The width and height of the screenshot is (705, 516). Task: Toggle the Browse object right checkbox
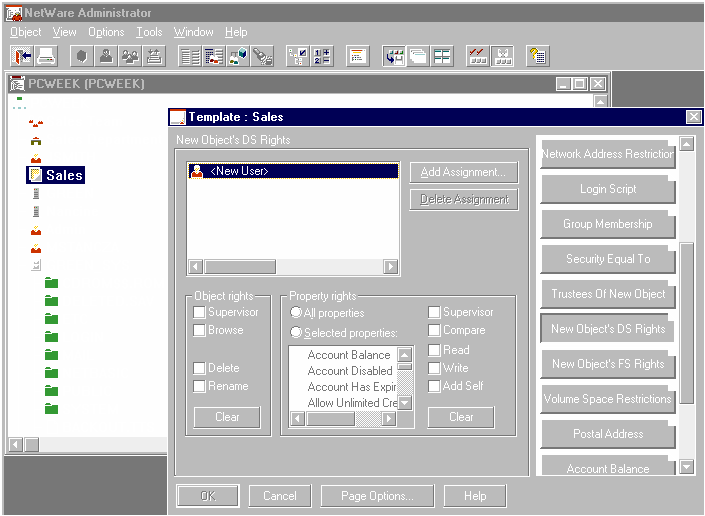199,330
